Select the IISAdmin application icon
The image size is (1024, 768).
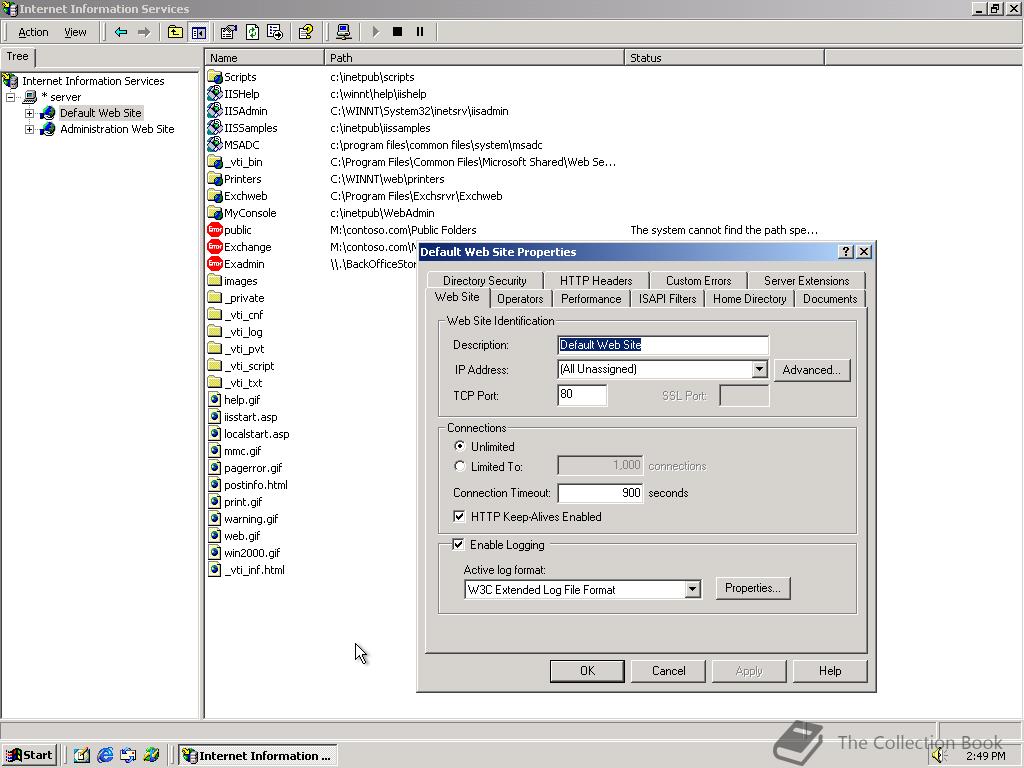point(215,111)
